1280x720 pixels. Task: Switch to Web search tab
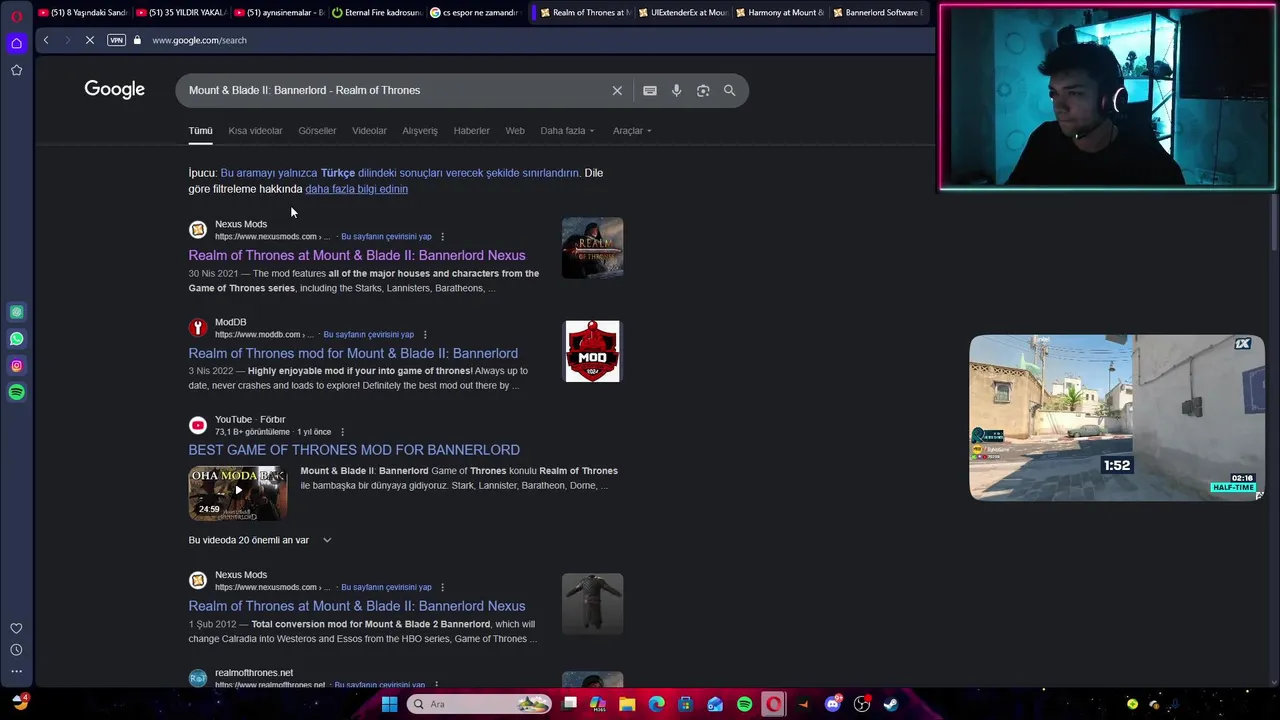515,131
